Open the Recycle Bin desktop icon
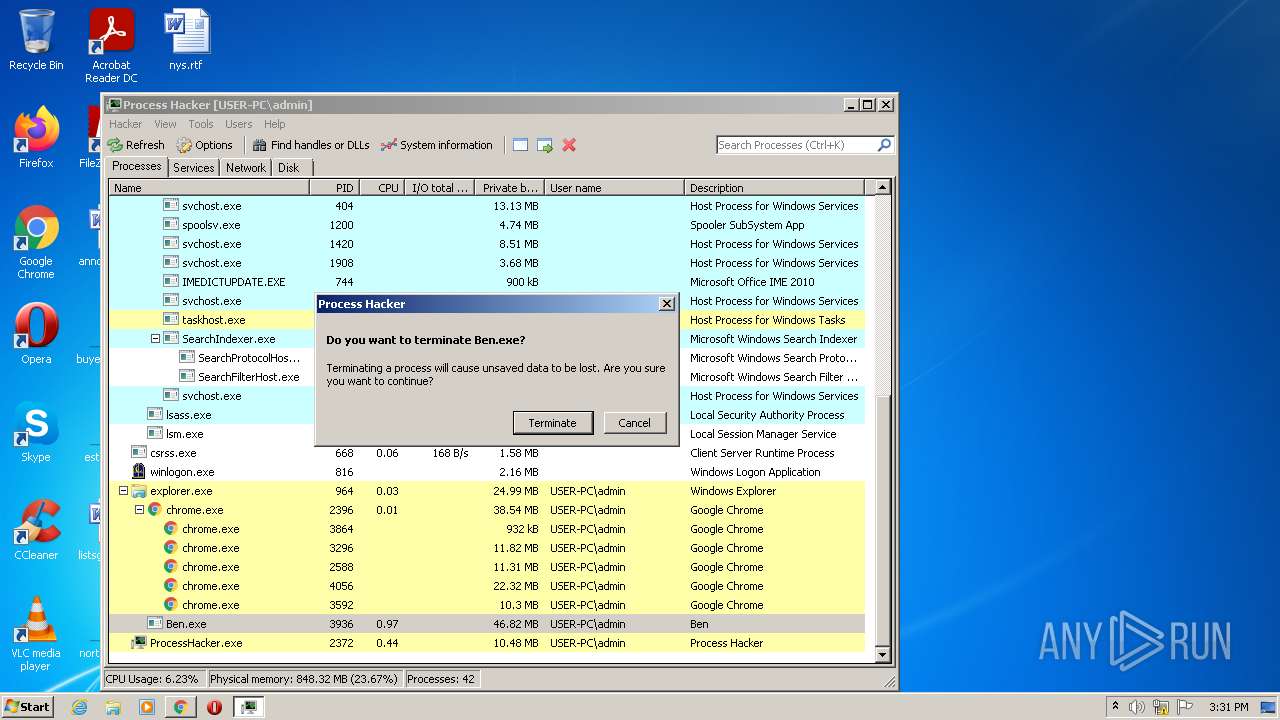This screenshot has width=1280, height=720. 36,41
